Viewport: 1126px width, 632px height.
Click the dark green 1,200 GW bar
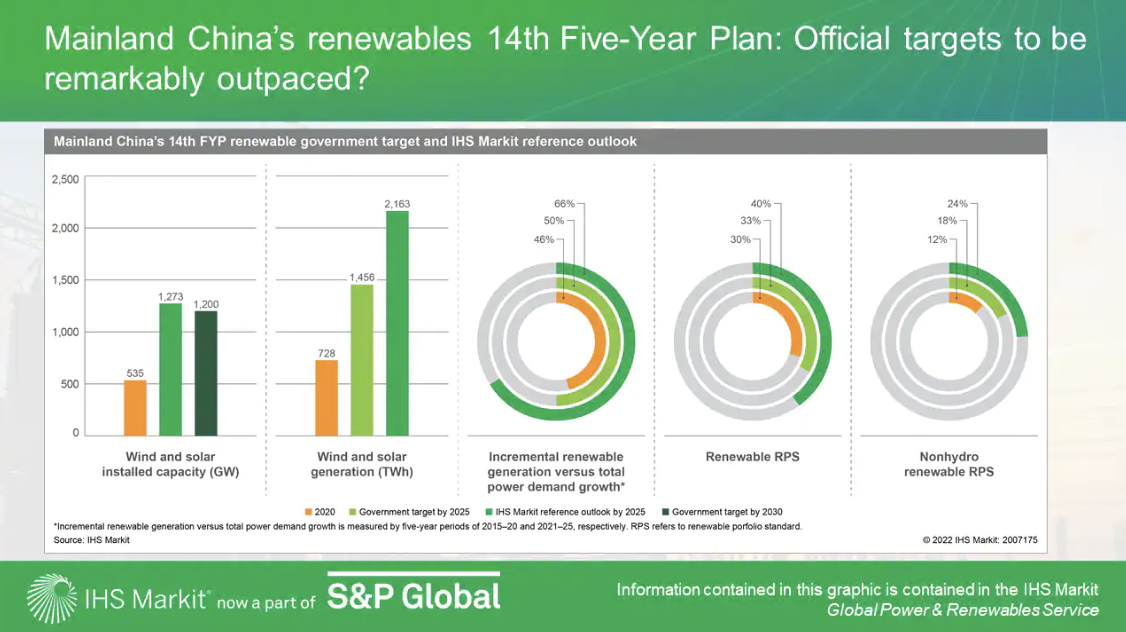(x=205, y=373)
